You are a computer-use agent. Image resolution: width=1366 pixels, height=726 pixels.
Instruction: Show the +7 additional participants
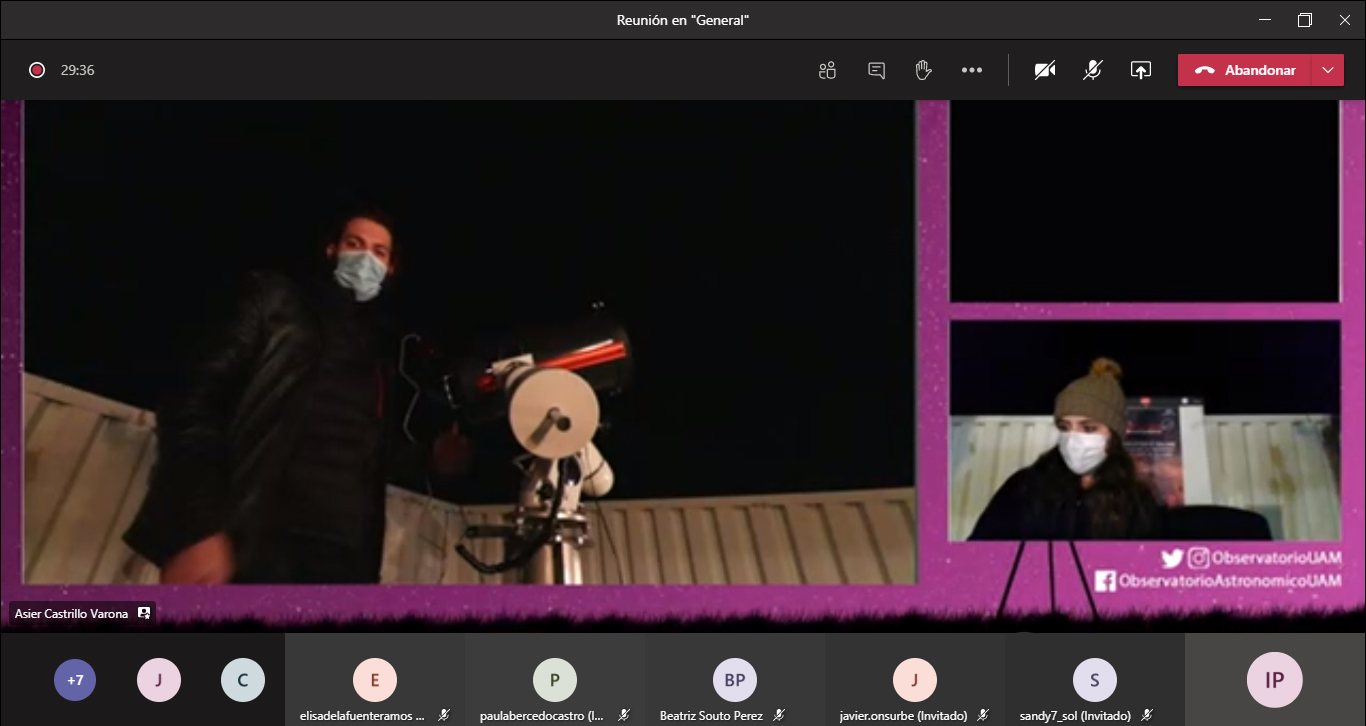(75, 680)
